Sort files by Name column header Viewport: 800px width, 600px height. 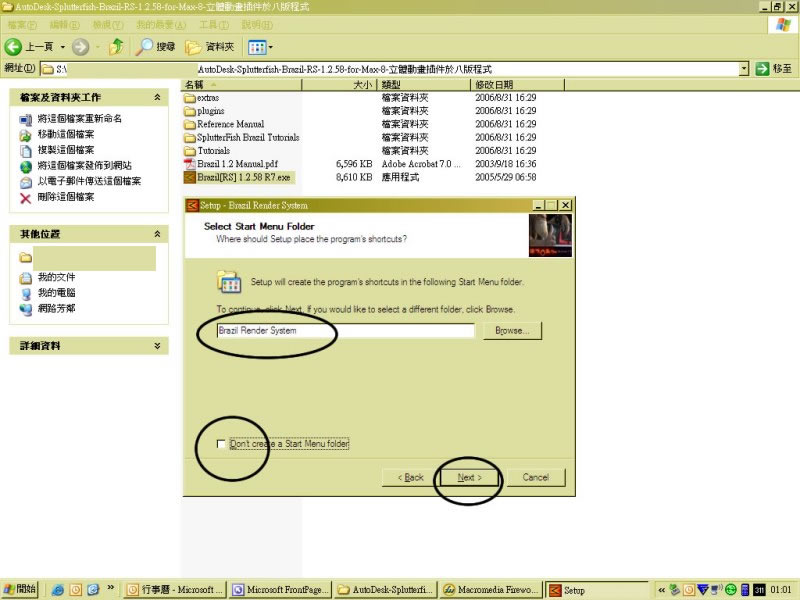pyautogui.click(x=241, y=85)
